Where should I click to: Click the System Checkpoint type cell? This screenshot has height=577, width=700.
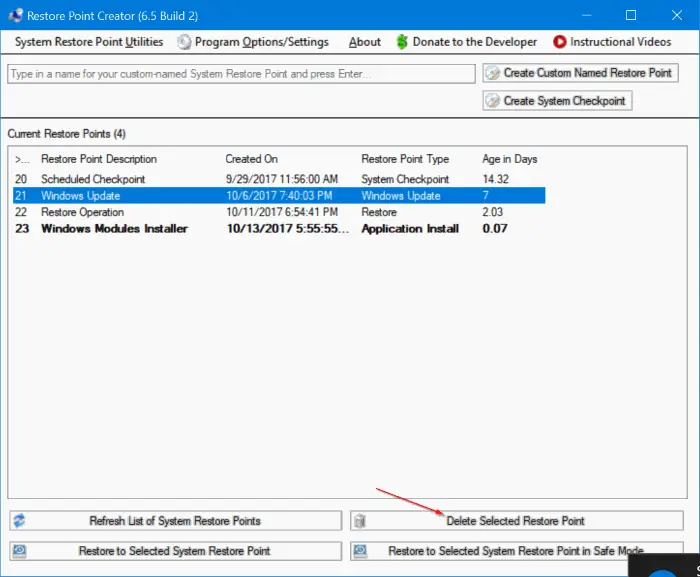coord(405,179)
